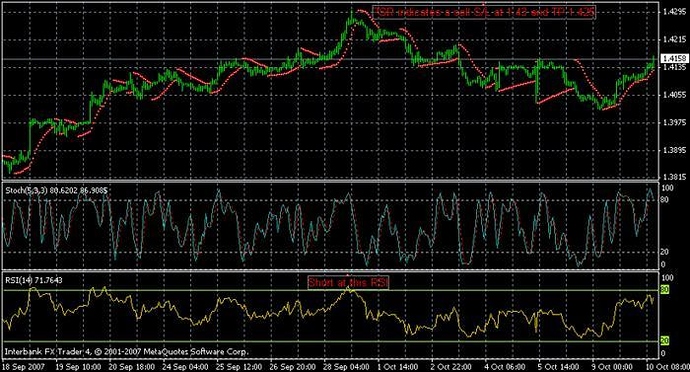The width and height of the screenshot is (690, 372).
Task: Click the 20 level on Stochastic scale
Action: point(665,252)
